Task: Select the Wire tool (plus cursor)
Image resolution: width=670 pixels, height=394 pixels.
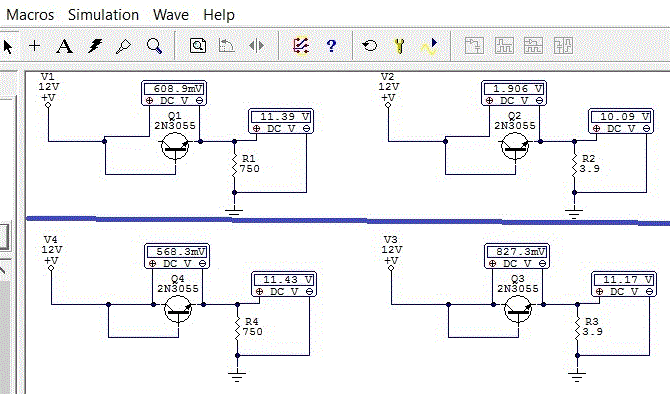Action: 35,46
